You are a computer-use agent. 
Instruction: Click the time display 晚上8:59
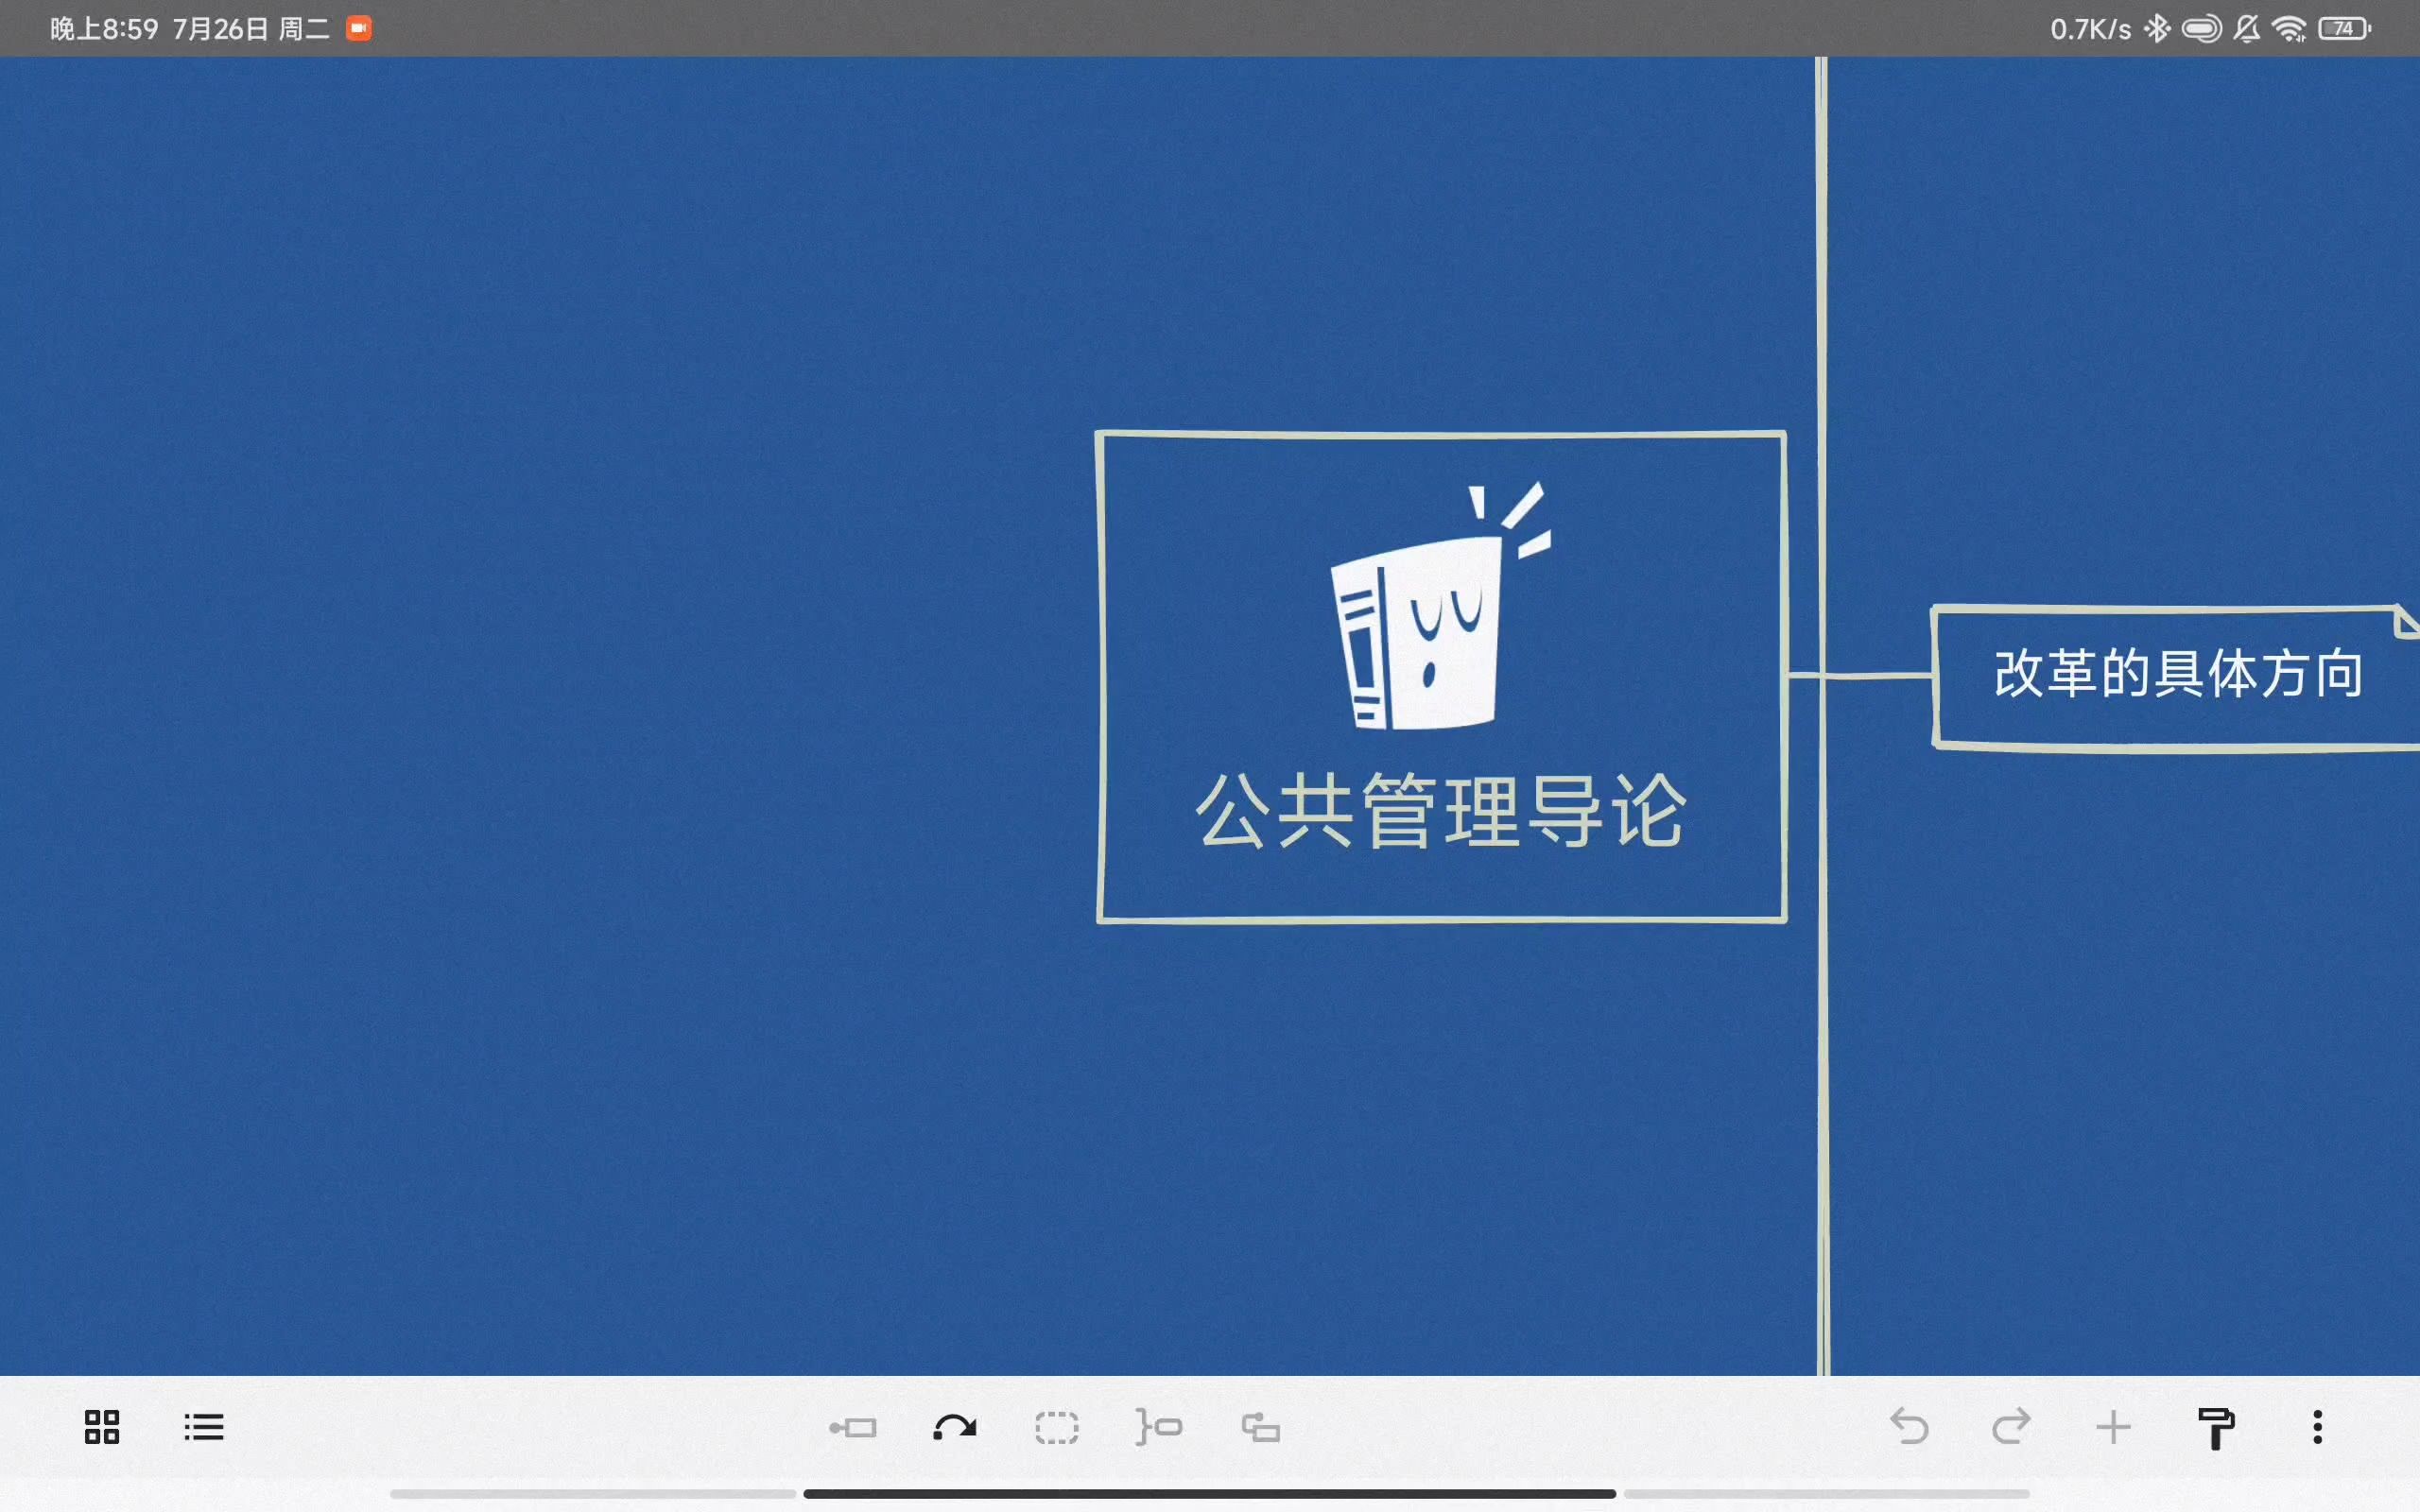coord(99,26)
